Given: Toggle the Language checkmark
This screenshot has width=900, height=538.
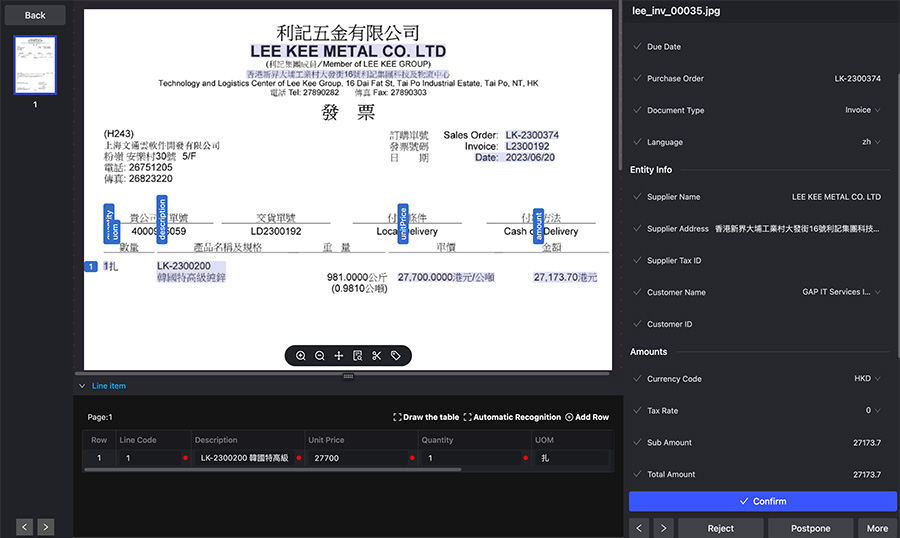Looking at the screenshot, I should 637,142.
